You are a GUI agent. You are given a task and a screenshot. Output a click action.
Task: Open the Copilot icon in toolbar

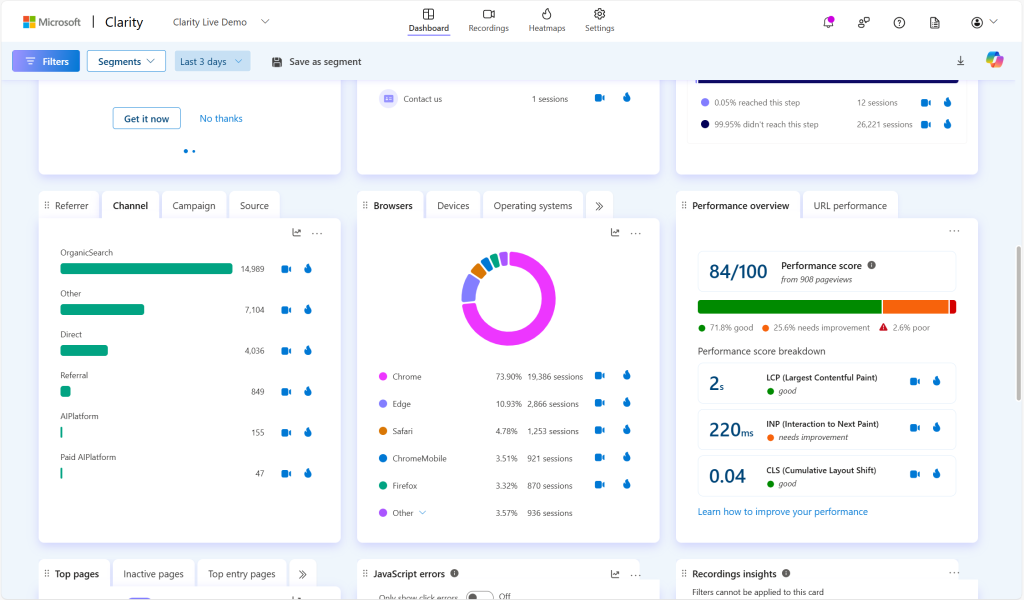pyautogui.click(x=994, y=61)
